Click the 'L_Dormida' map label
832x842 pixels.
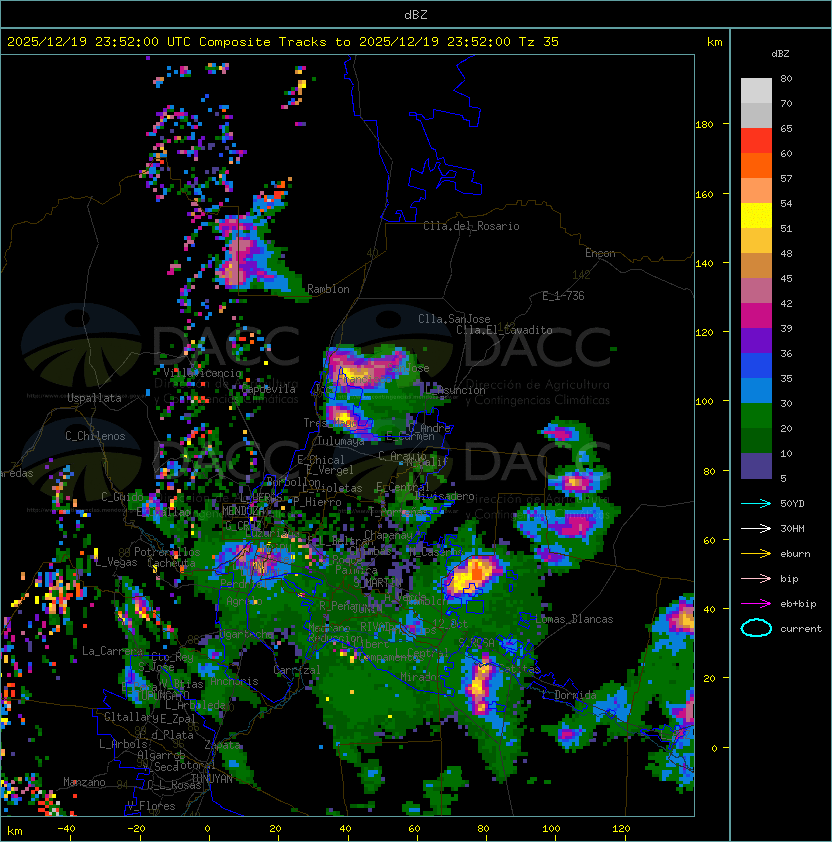[x=569, y=695]
